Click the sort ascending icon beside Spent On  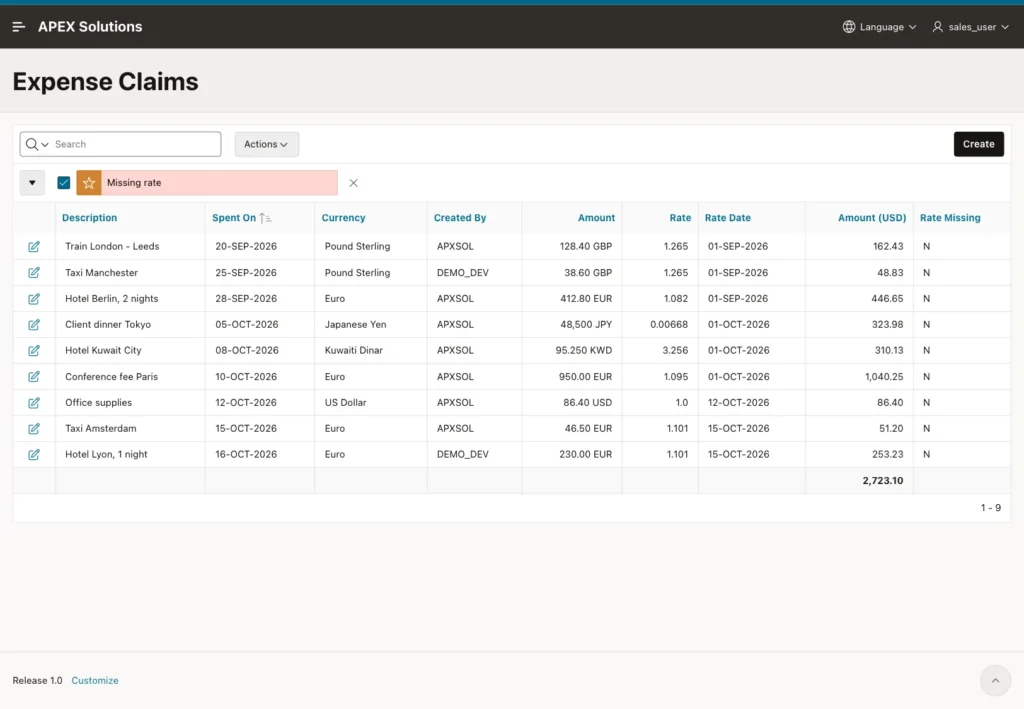pos(264,218)
